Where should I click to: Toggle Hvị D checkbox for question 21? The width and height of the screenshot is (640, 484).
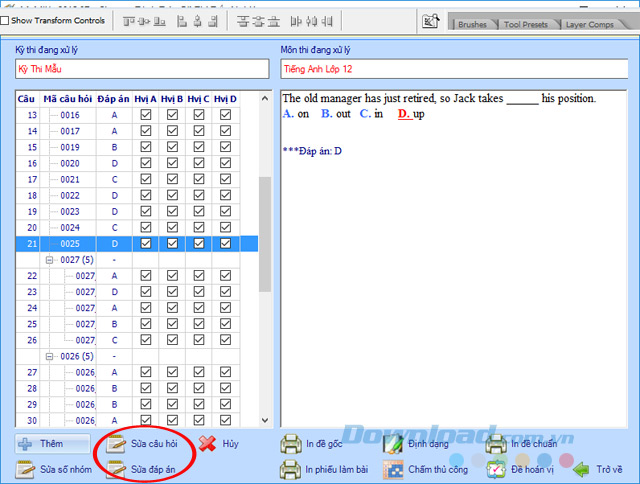tap(225, 243)
